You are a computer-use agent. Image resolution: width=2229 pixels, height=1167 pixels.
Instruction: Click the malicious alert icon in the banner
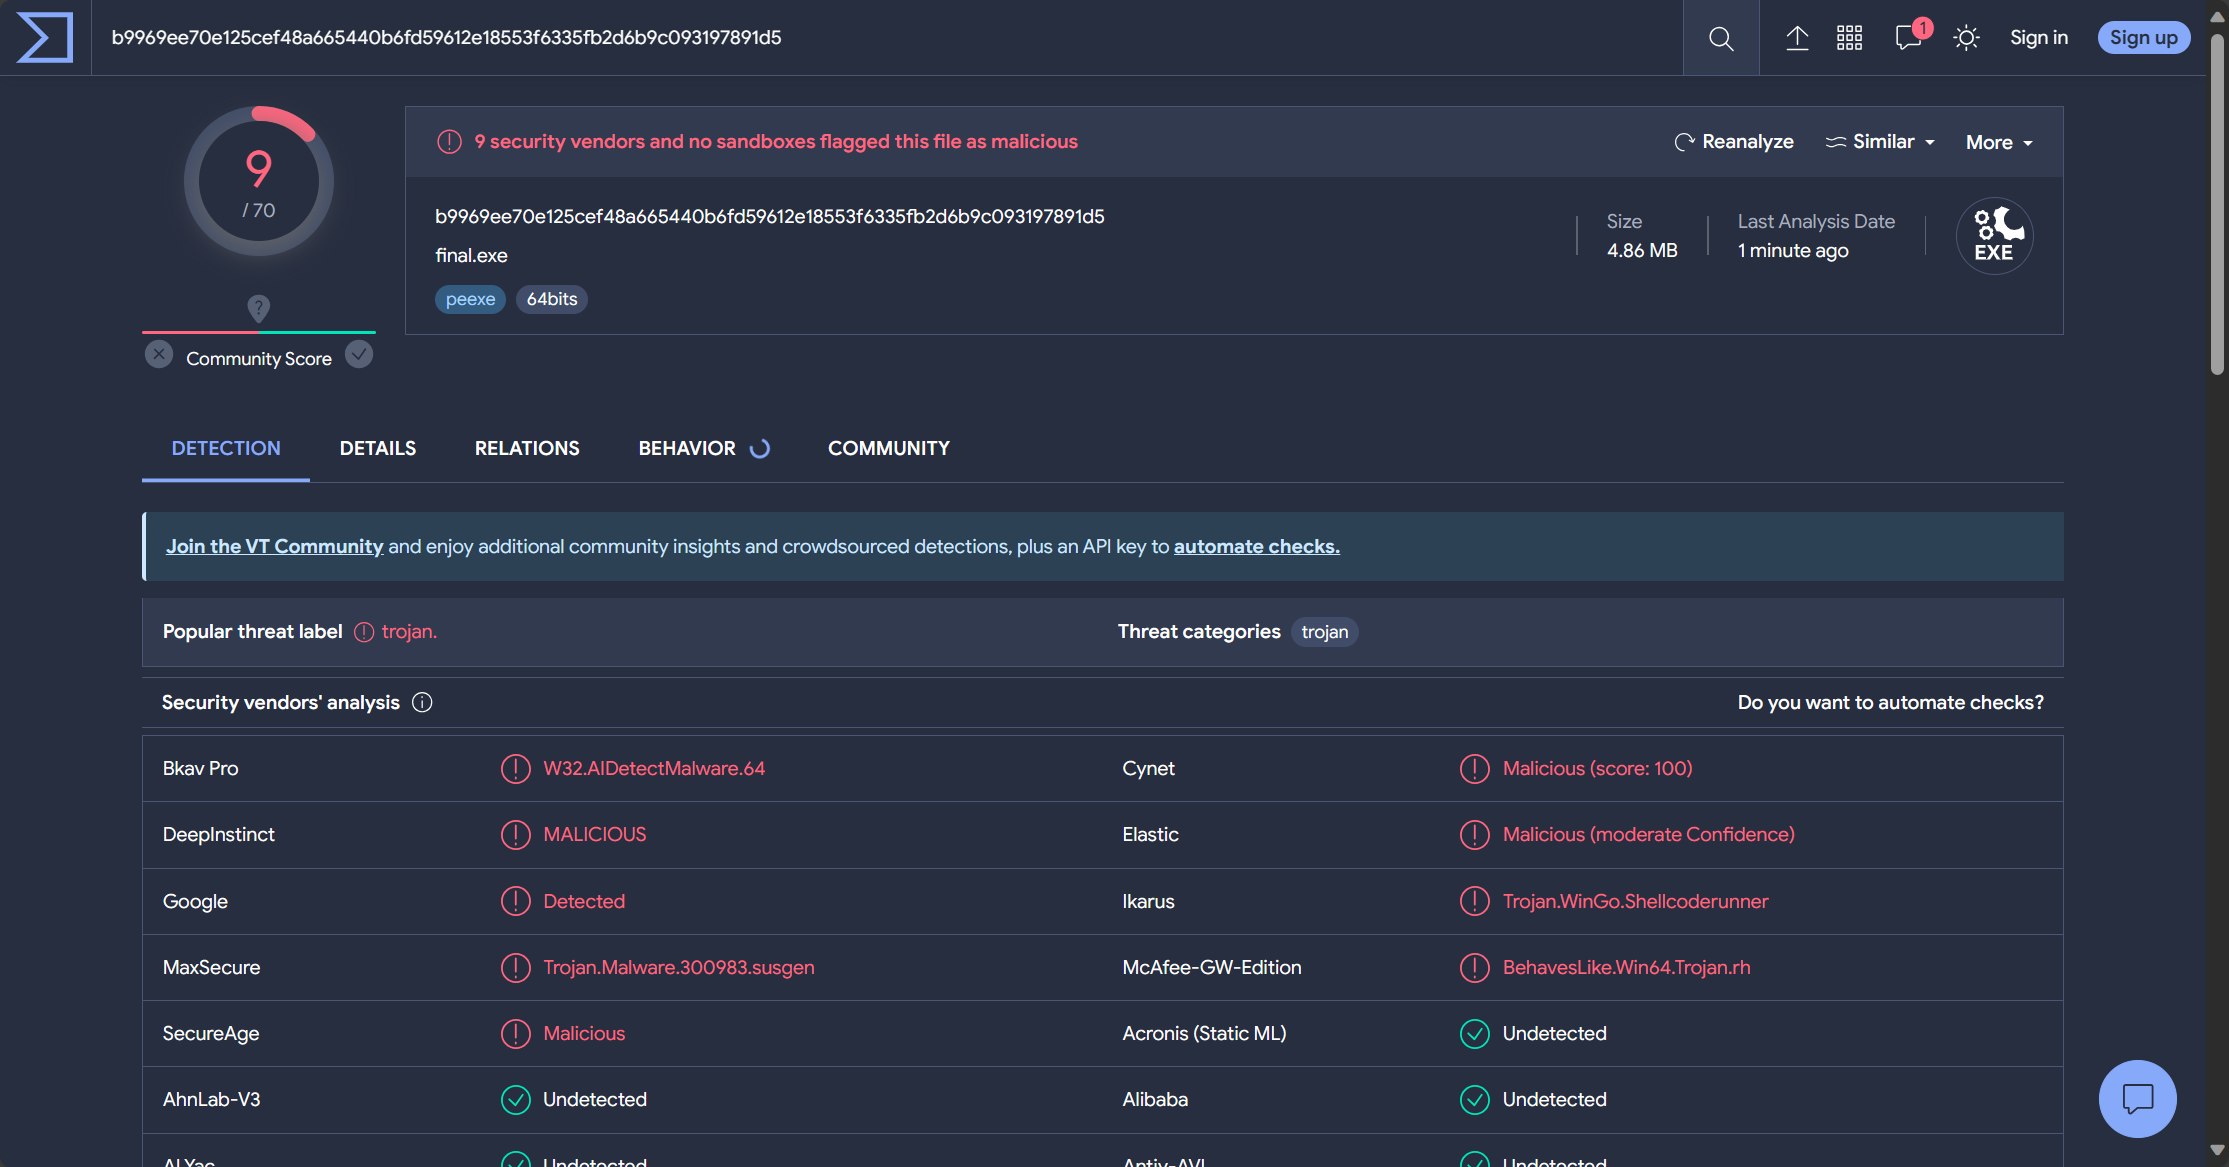(x=449, y=142)
